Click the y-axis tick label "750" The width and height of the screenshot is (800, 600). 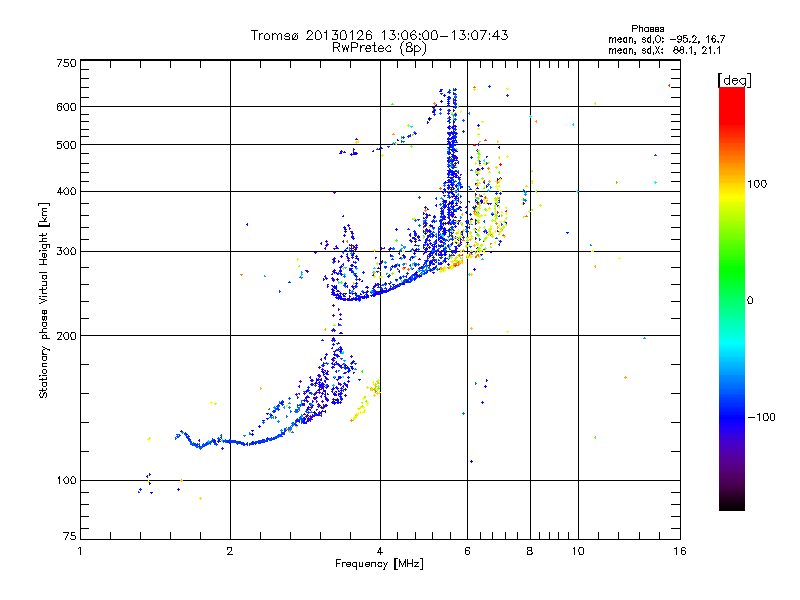66,63
